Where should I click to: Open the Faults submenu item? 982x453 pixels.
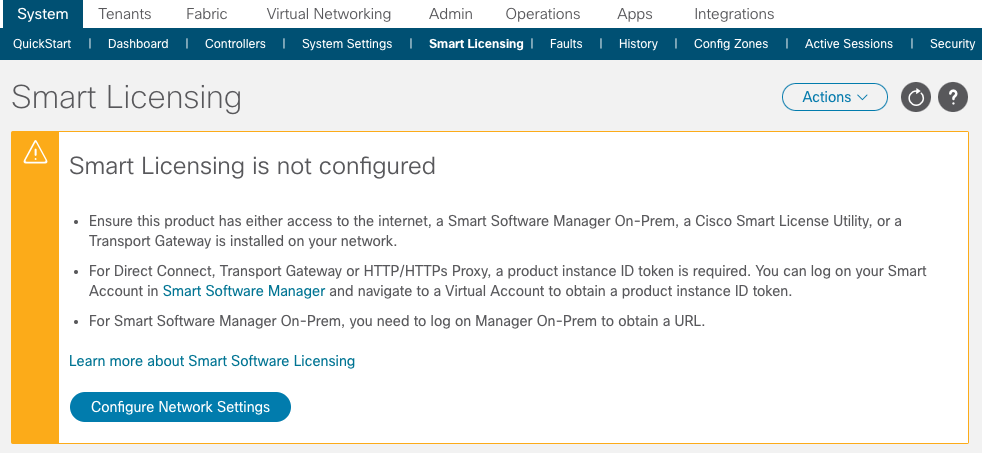[566, 44]
